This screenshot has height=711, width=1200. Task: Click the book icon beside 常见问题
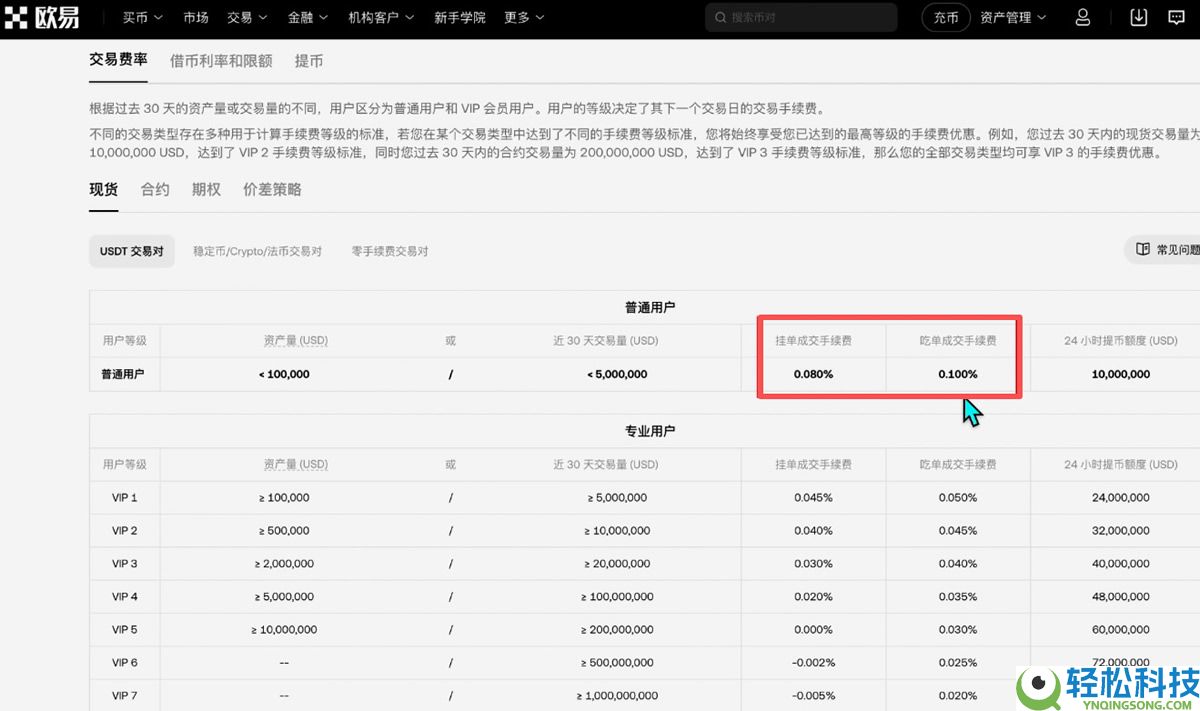coord(1143,250)
